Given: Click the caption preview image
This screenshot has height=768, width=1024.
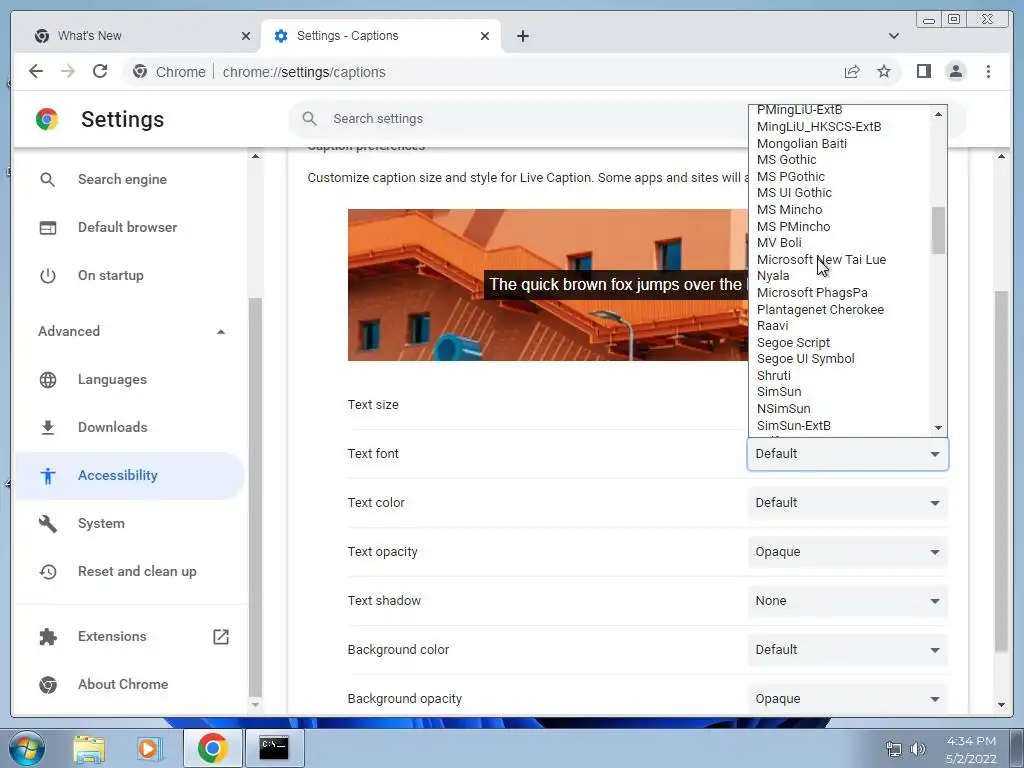Looking at the screenshot, I should pos(548,285).
